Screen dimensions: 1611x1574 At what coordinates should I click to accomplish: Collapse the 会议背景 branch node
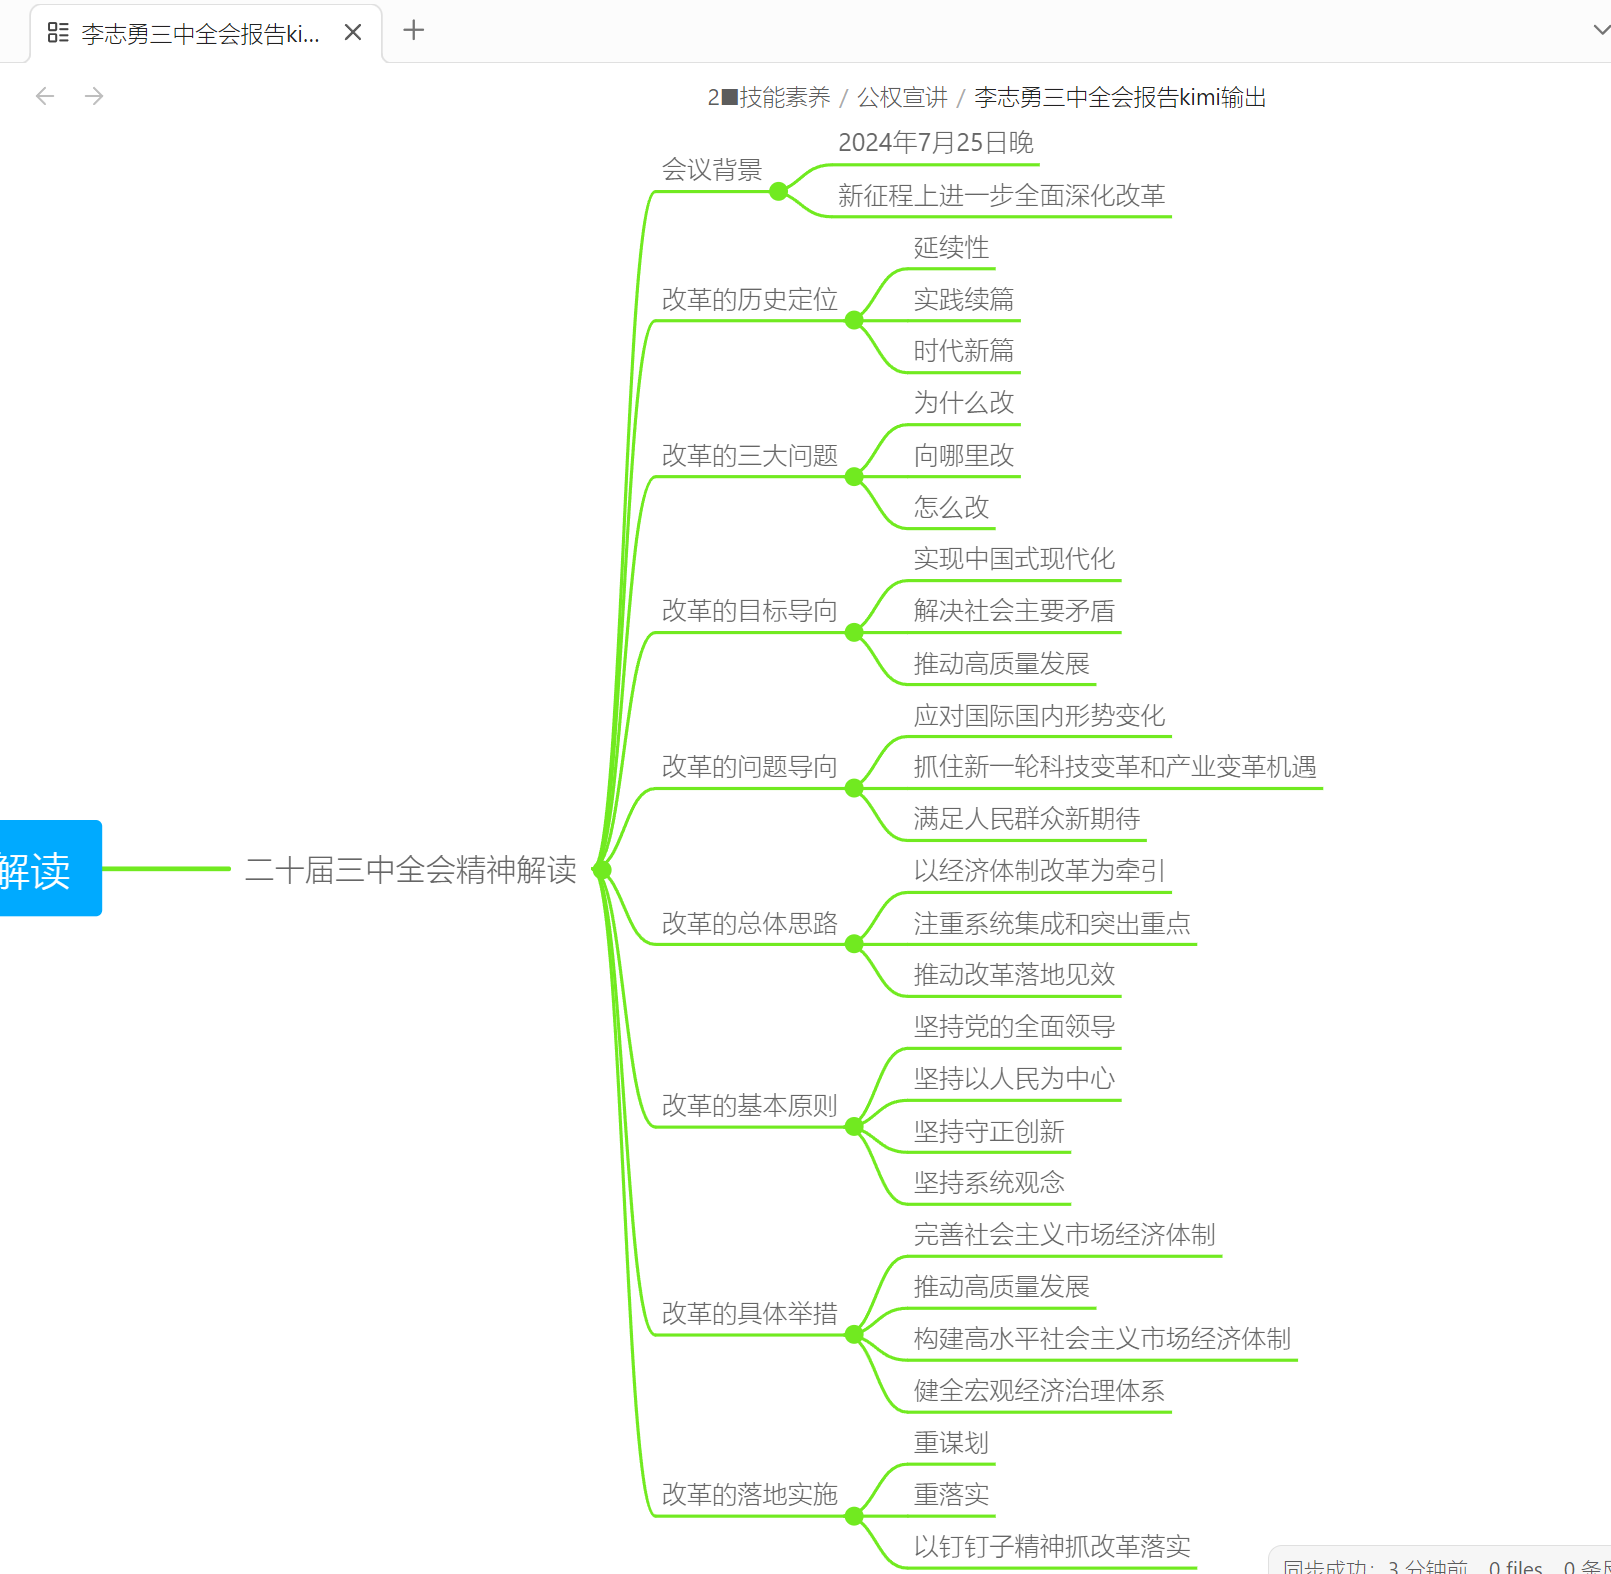click(779, 191)
